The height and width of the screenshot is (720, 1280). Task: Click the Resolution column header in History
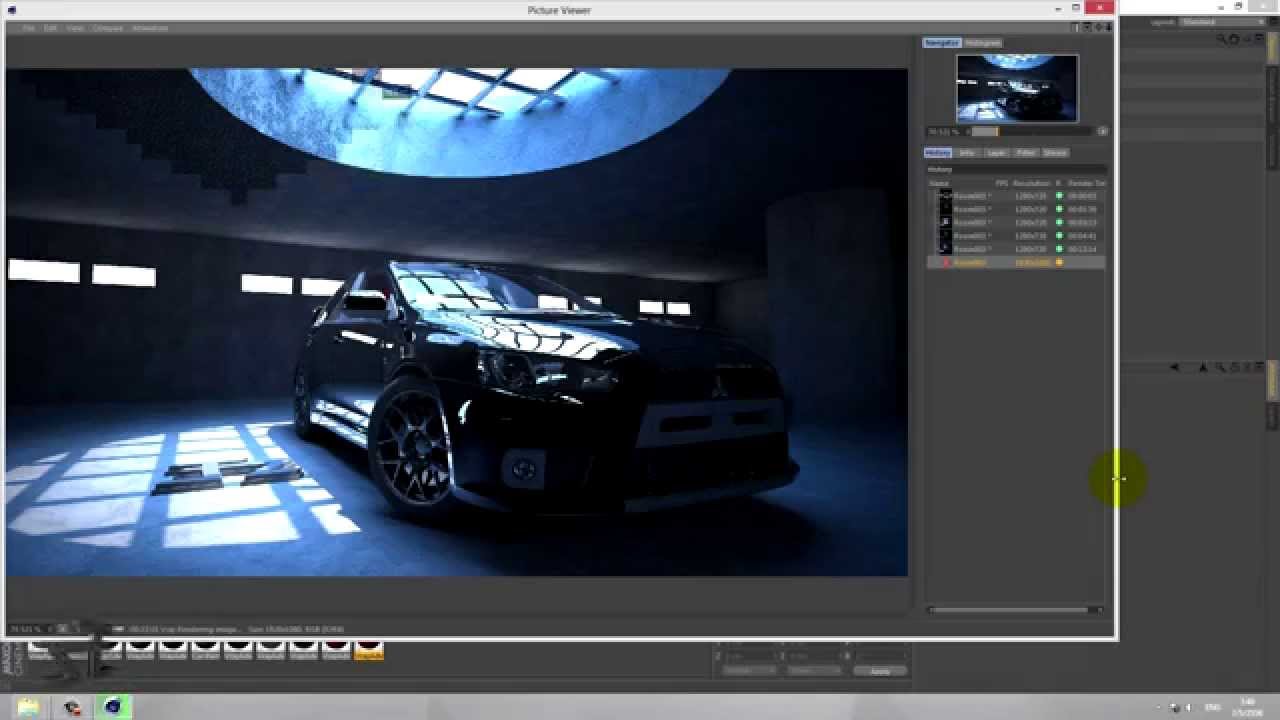coord(1031,183)
